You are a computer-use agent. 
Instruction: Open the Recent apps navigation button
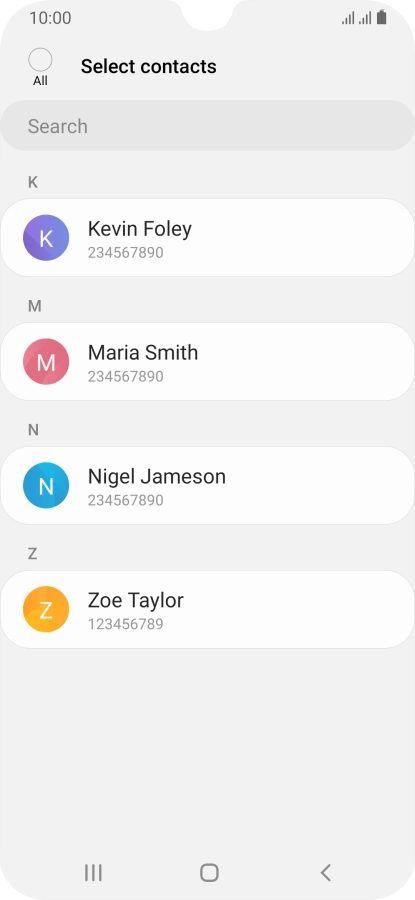(93, 872)
